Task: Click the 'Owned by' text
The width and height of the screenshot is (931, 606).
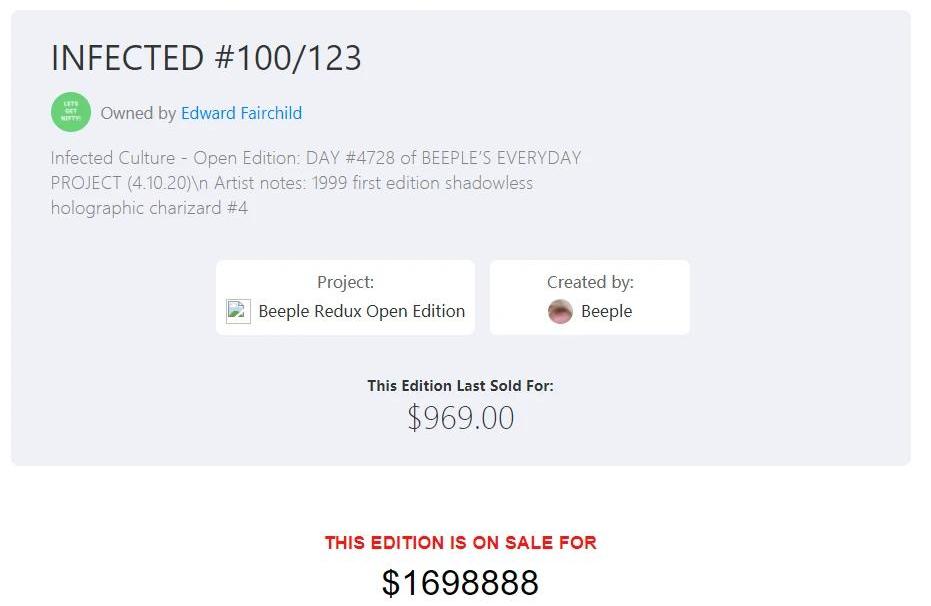Action: pos(138,113)
